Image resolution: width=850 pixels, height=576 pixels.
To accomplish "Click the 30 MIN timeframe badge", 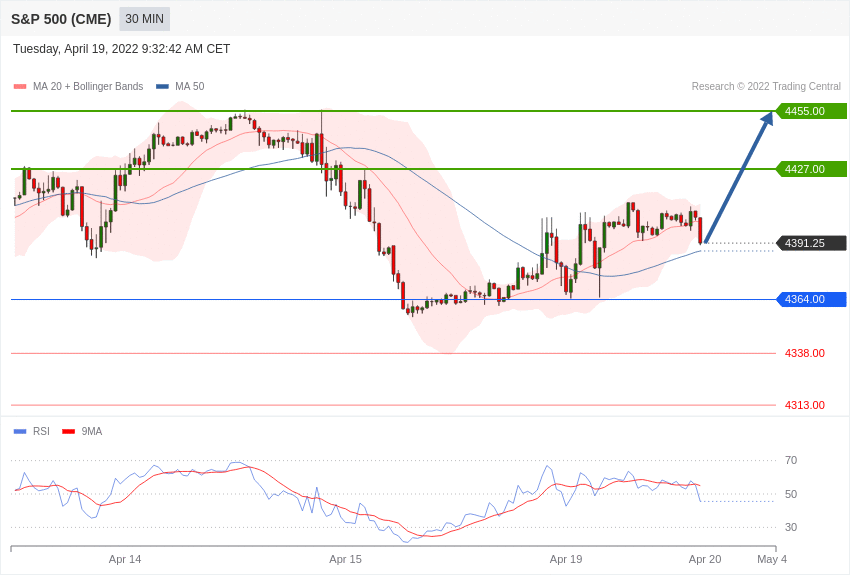I will point(144,19).
